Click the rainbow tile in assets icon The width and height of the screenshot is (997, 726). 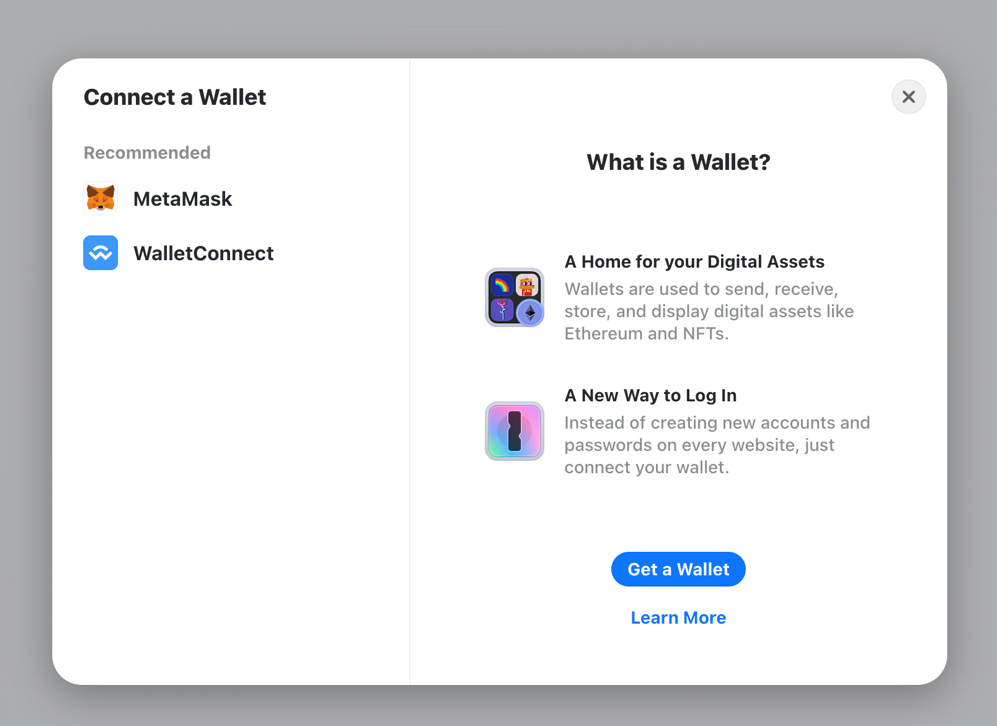501,284
